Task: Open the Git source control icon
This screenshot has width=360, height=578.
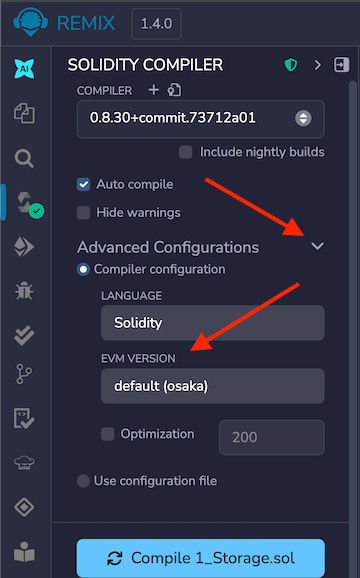Action: [x=24, y=374]
